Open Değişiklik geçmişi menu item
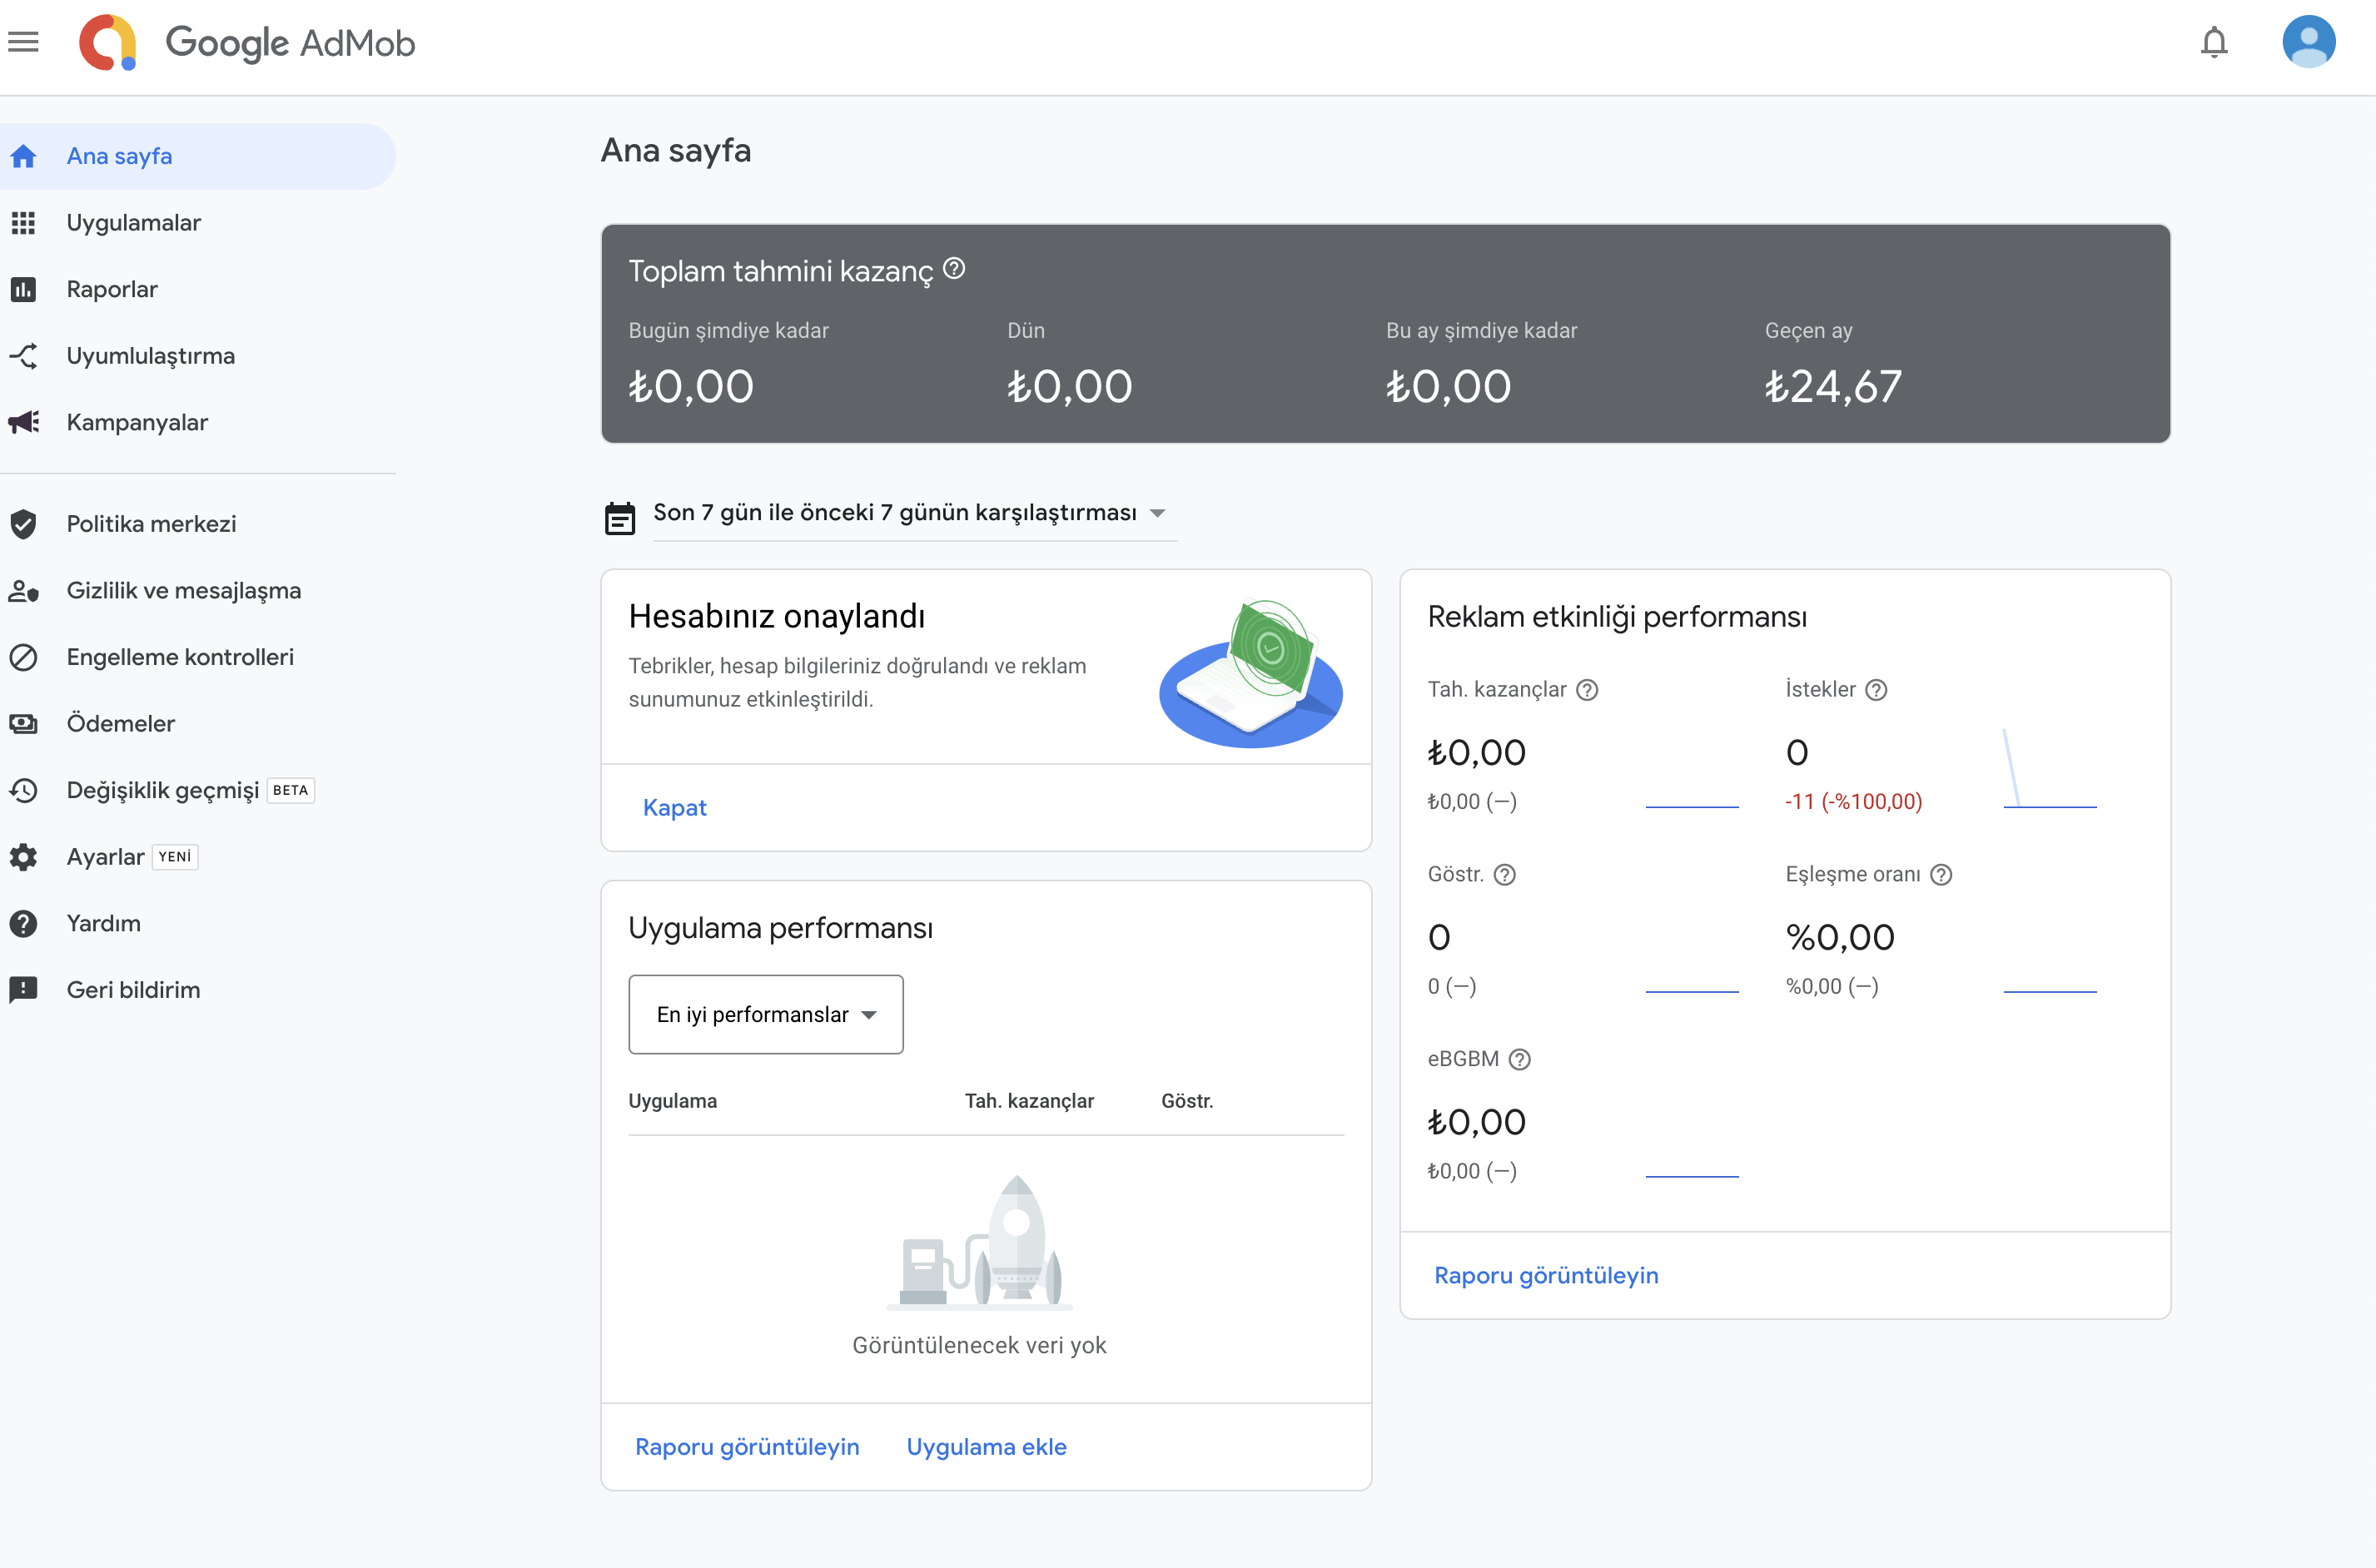Screen dimensions: 2376x1568 click(198, 790)
